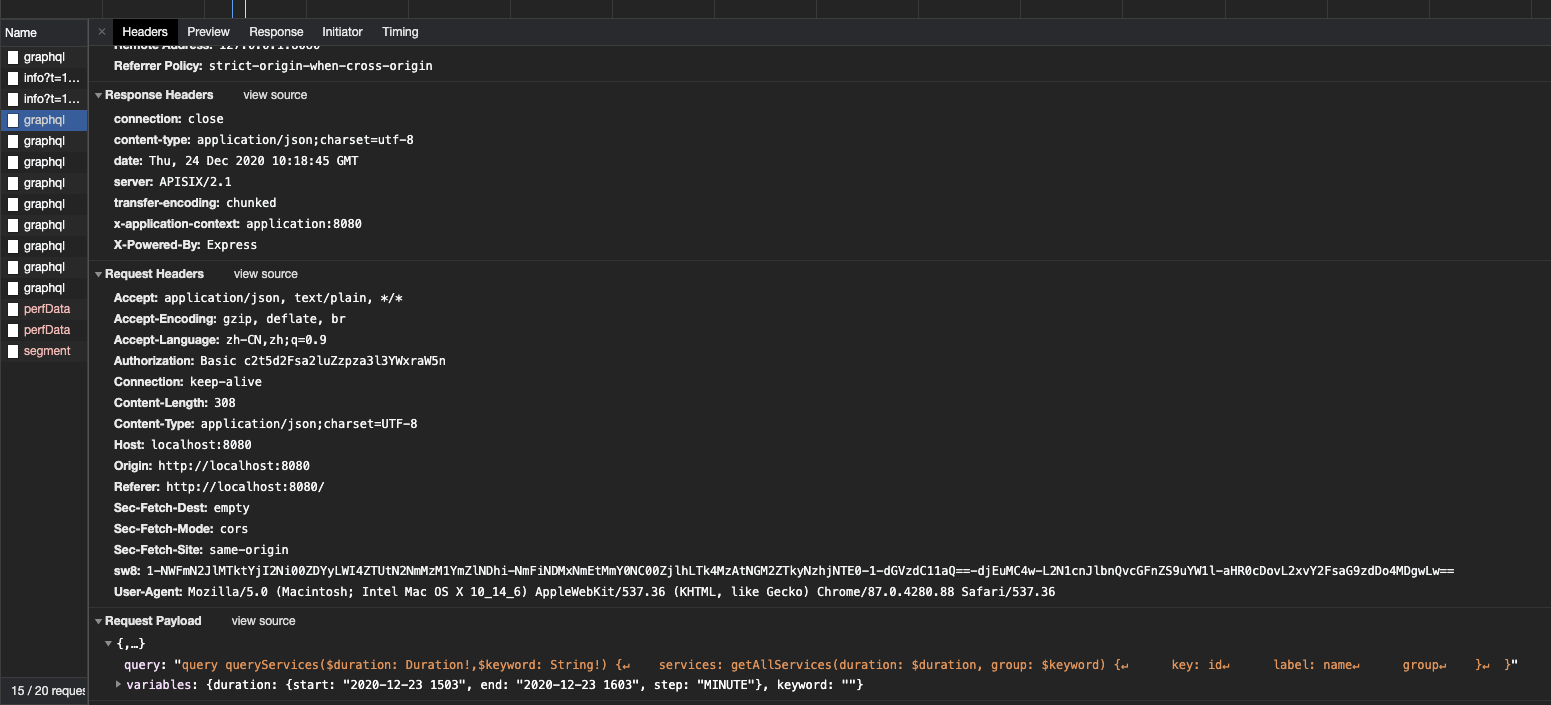Click the server: APISIX/2.1 header
Screen dimensions: 1551x705
(173, 182)
